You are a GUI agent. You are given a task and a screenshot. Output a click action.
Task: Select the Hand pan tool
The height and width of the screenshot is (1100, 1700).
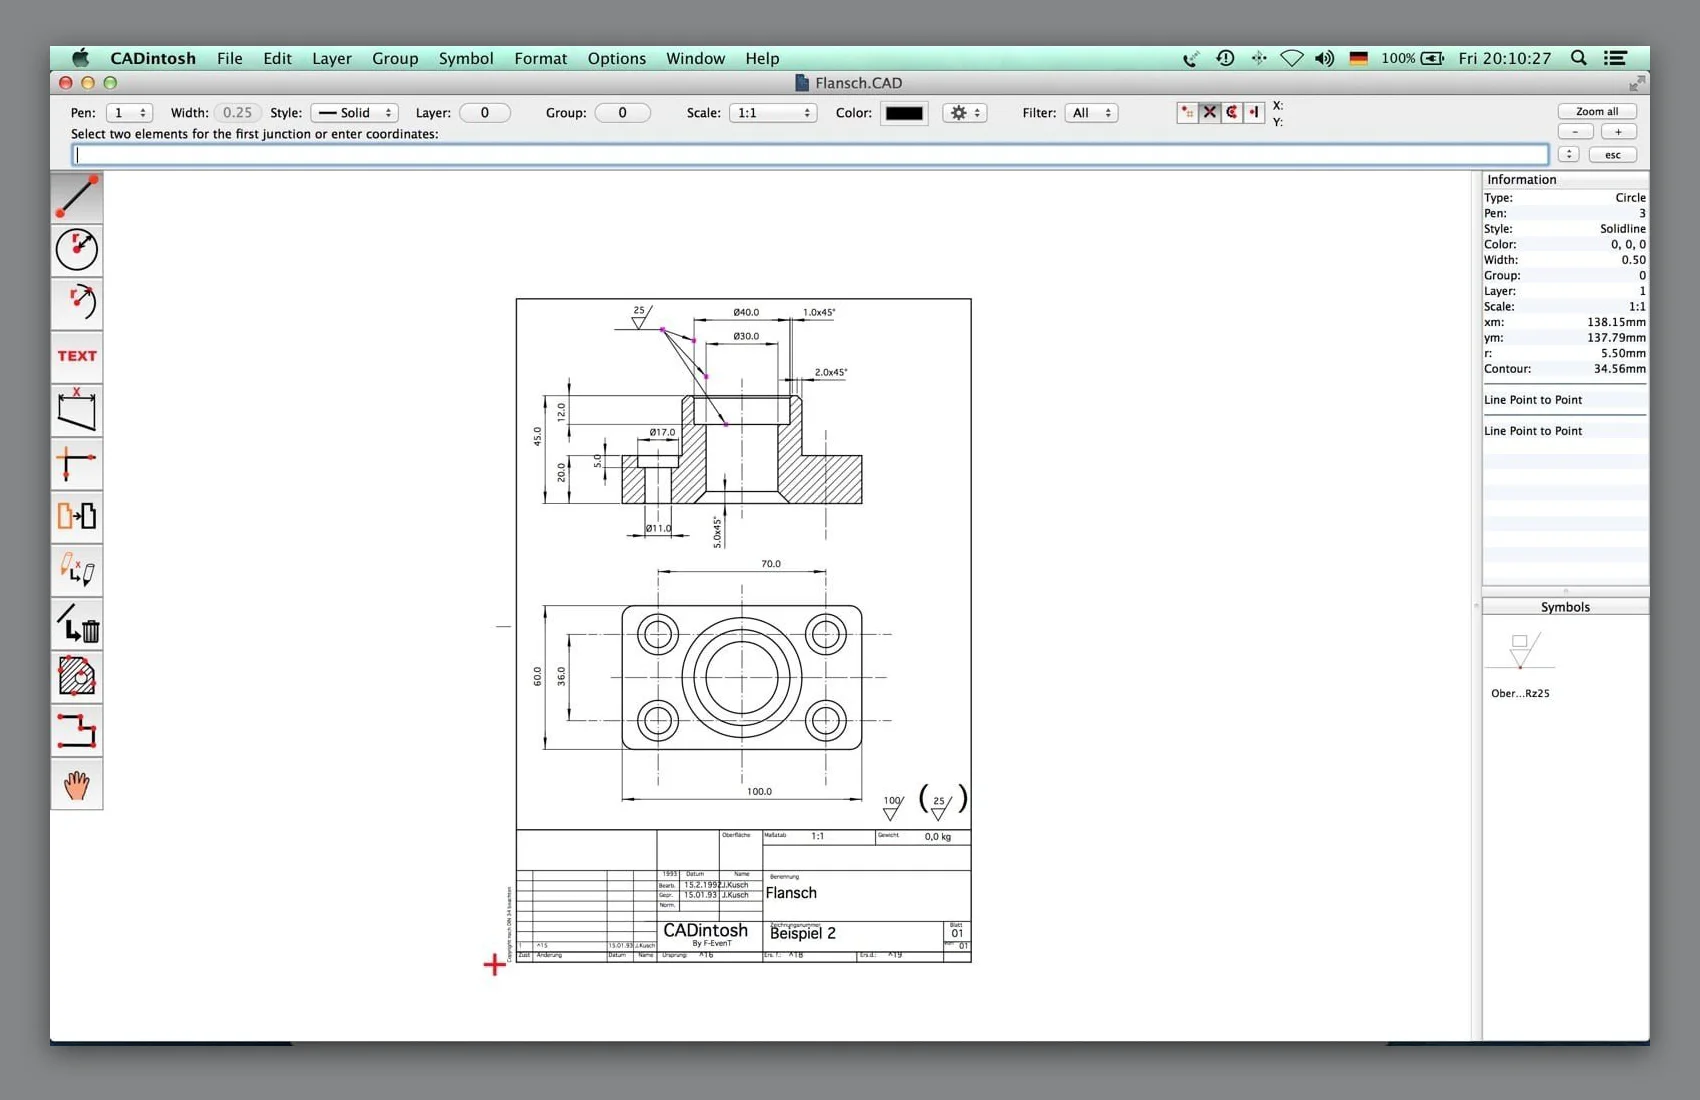coord(77,784)
